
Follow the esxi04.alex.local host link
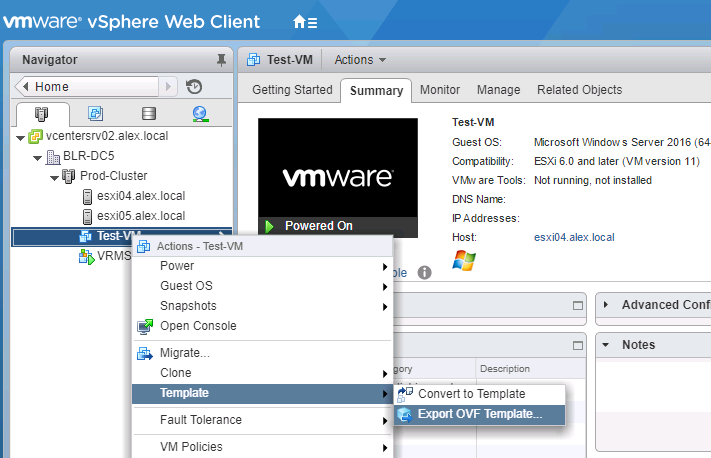click(x=574, y=237)
